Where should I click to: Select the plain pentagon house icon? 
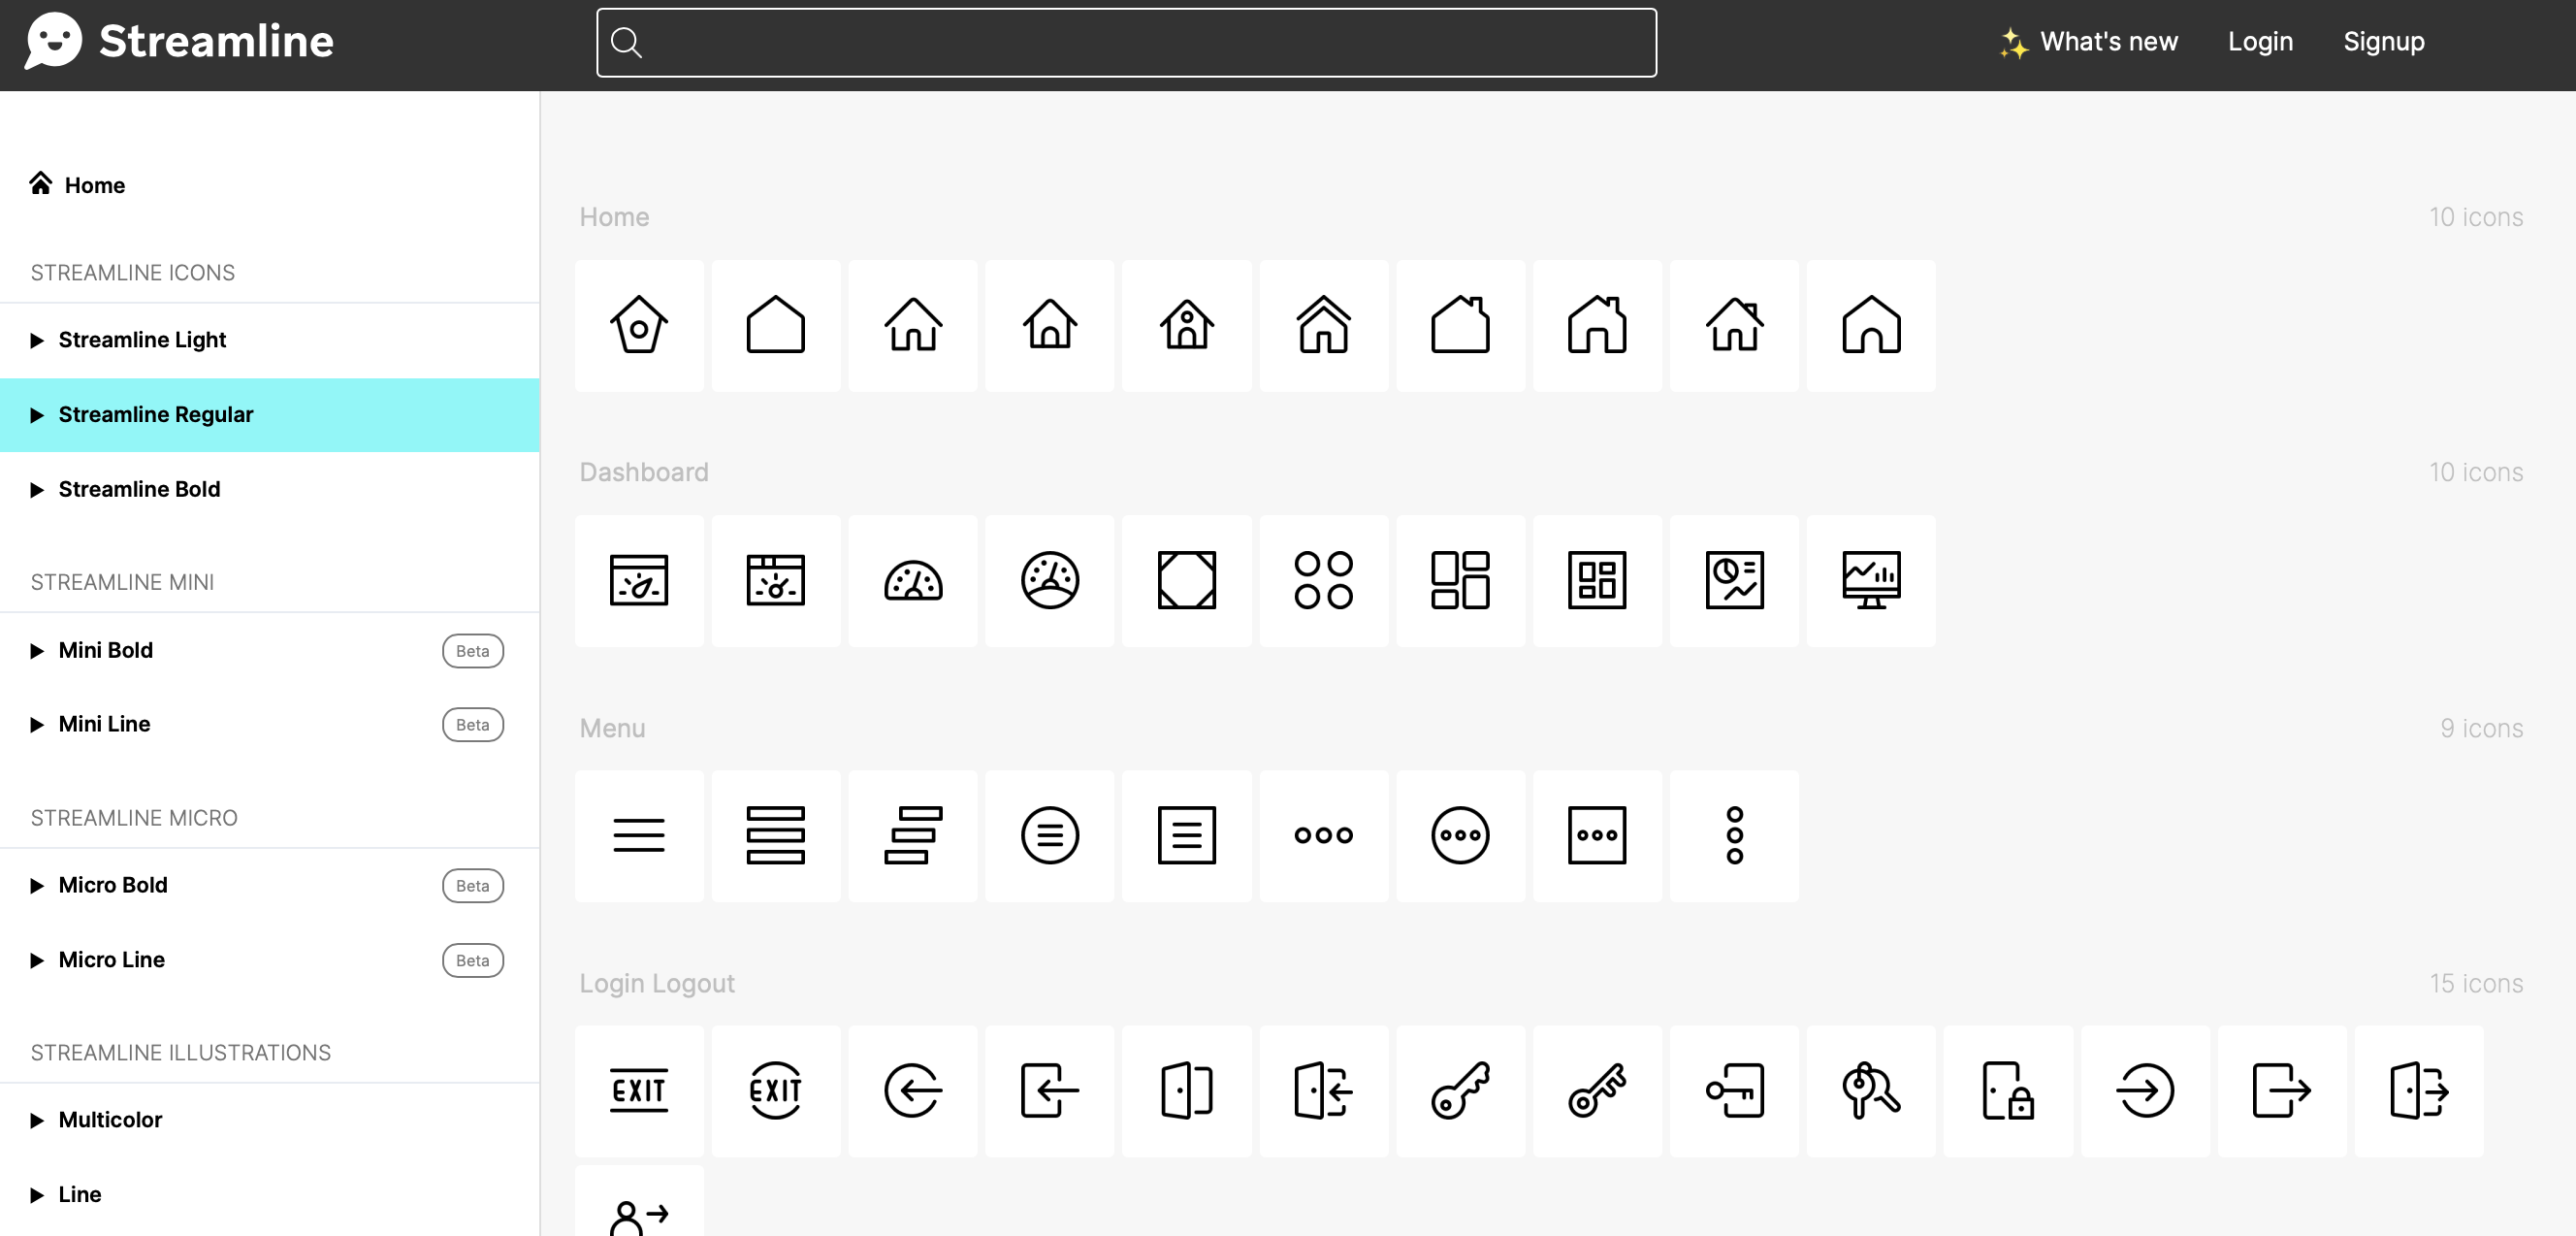pyautogui.click(x=775, y=326)
